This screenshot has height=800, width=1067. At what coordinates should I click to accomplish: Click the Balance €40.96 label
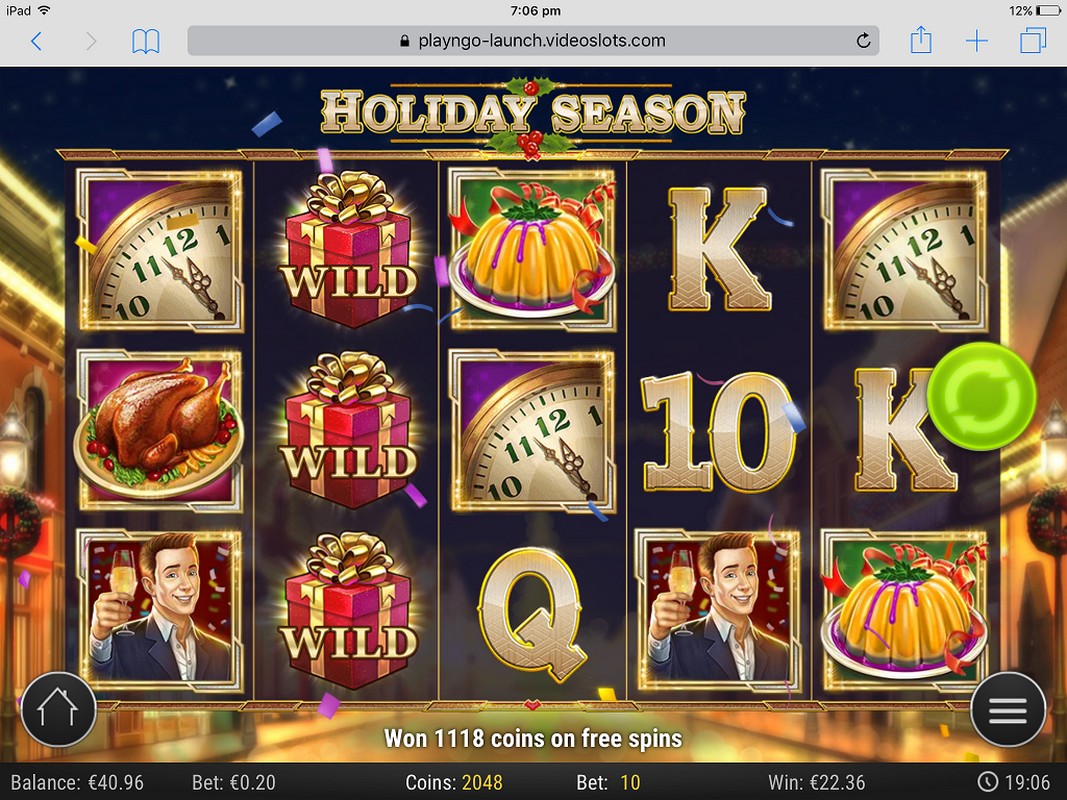tap(77, 782)
